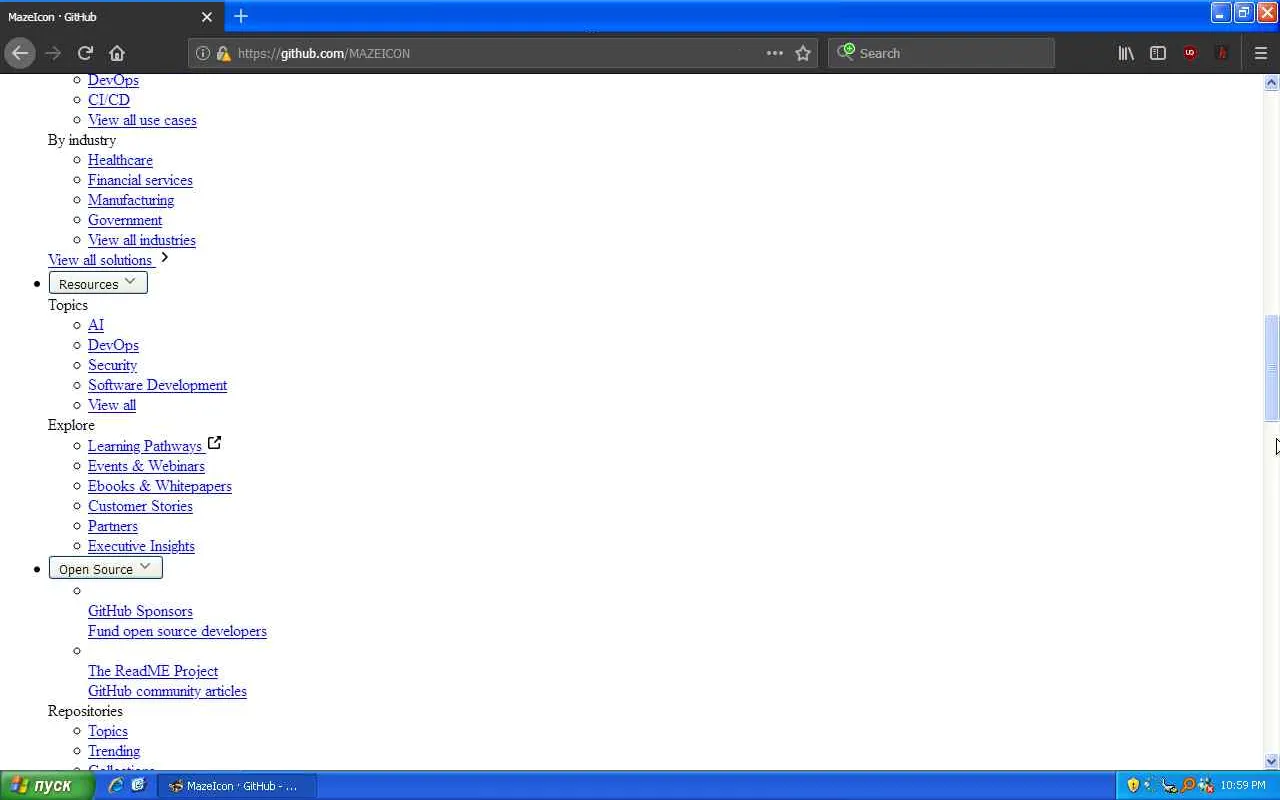Open the Library toolbar button
The width and height of the screenshot is (1280, 800).
[x=1126, y=53]
